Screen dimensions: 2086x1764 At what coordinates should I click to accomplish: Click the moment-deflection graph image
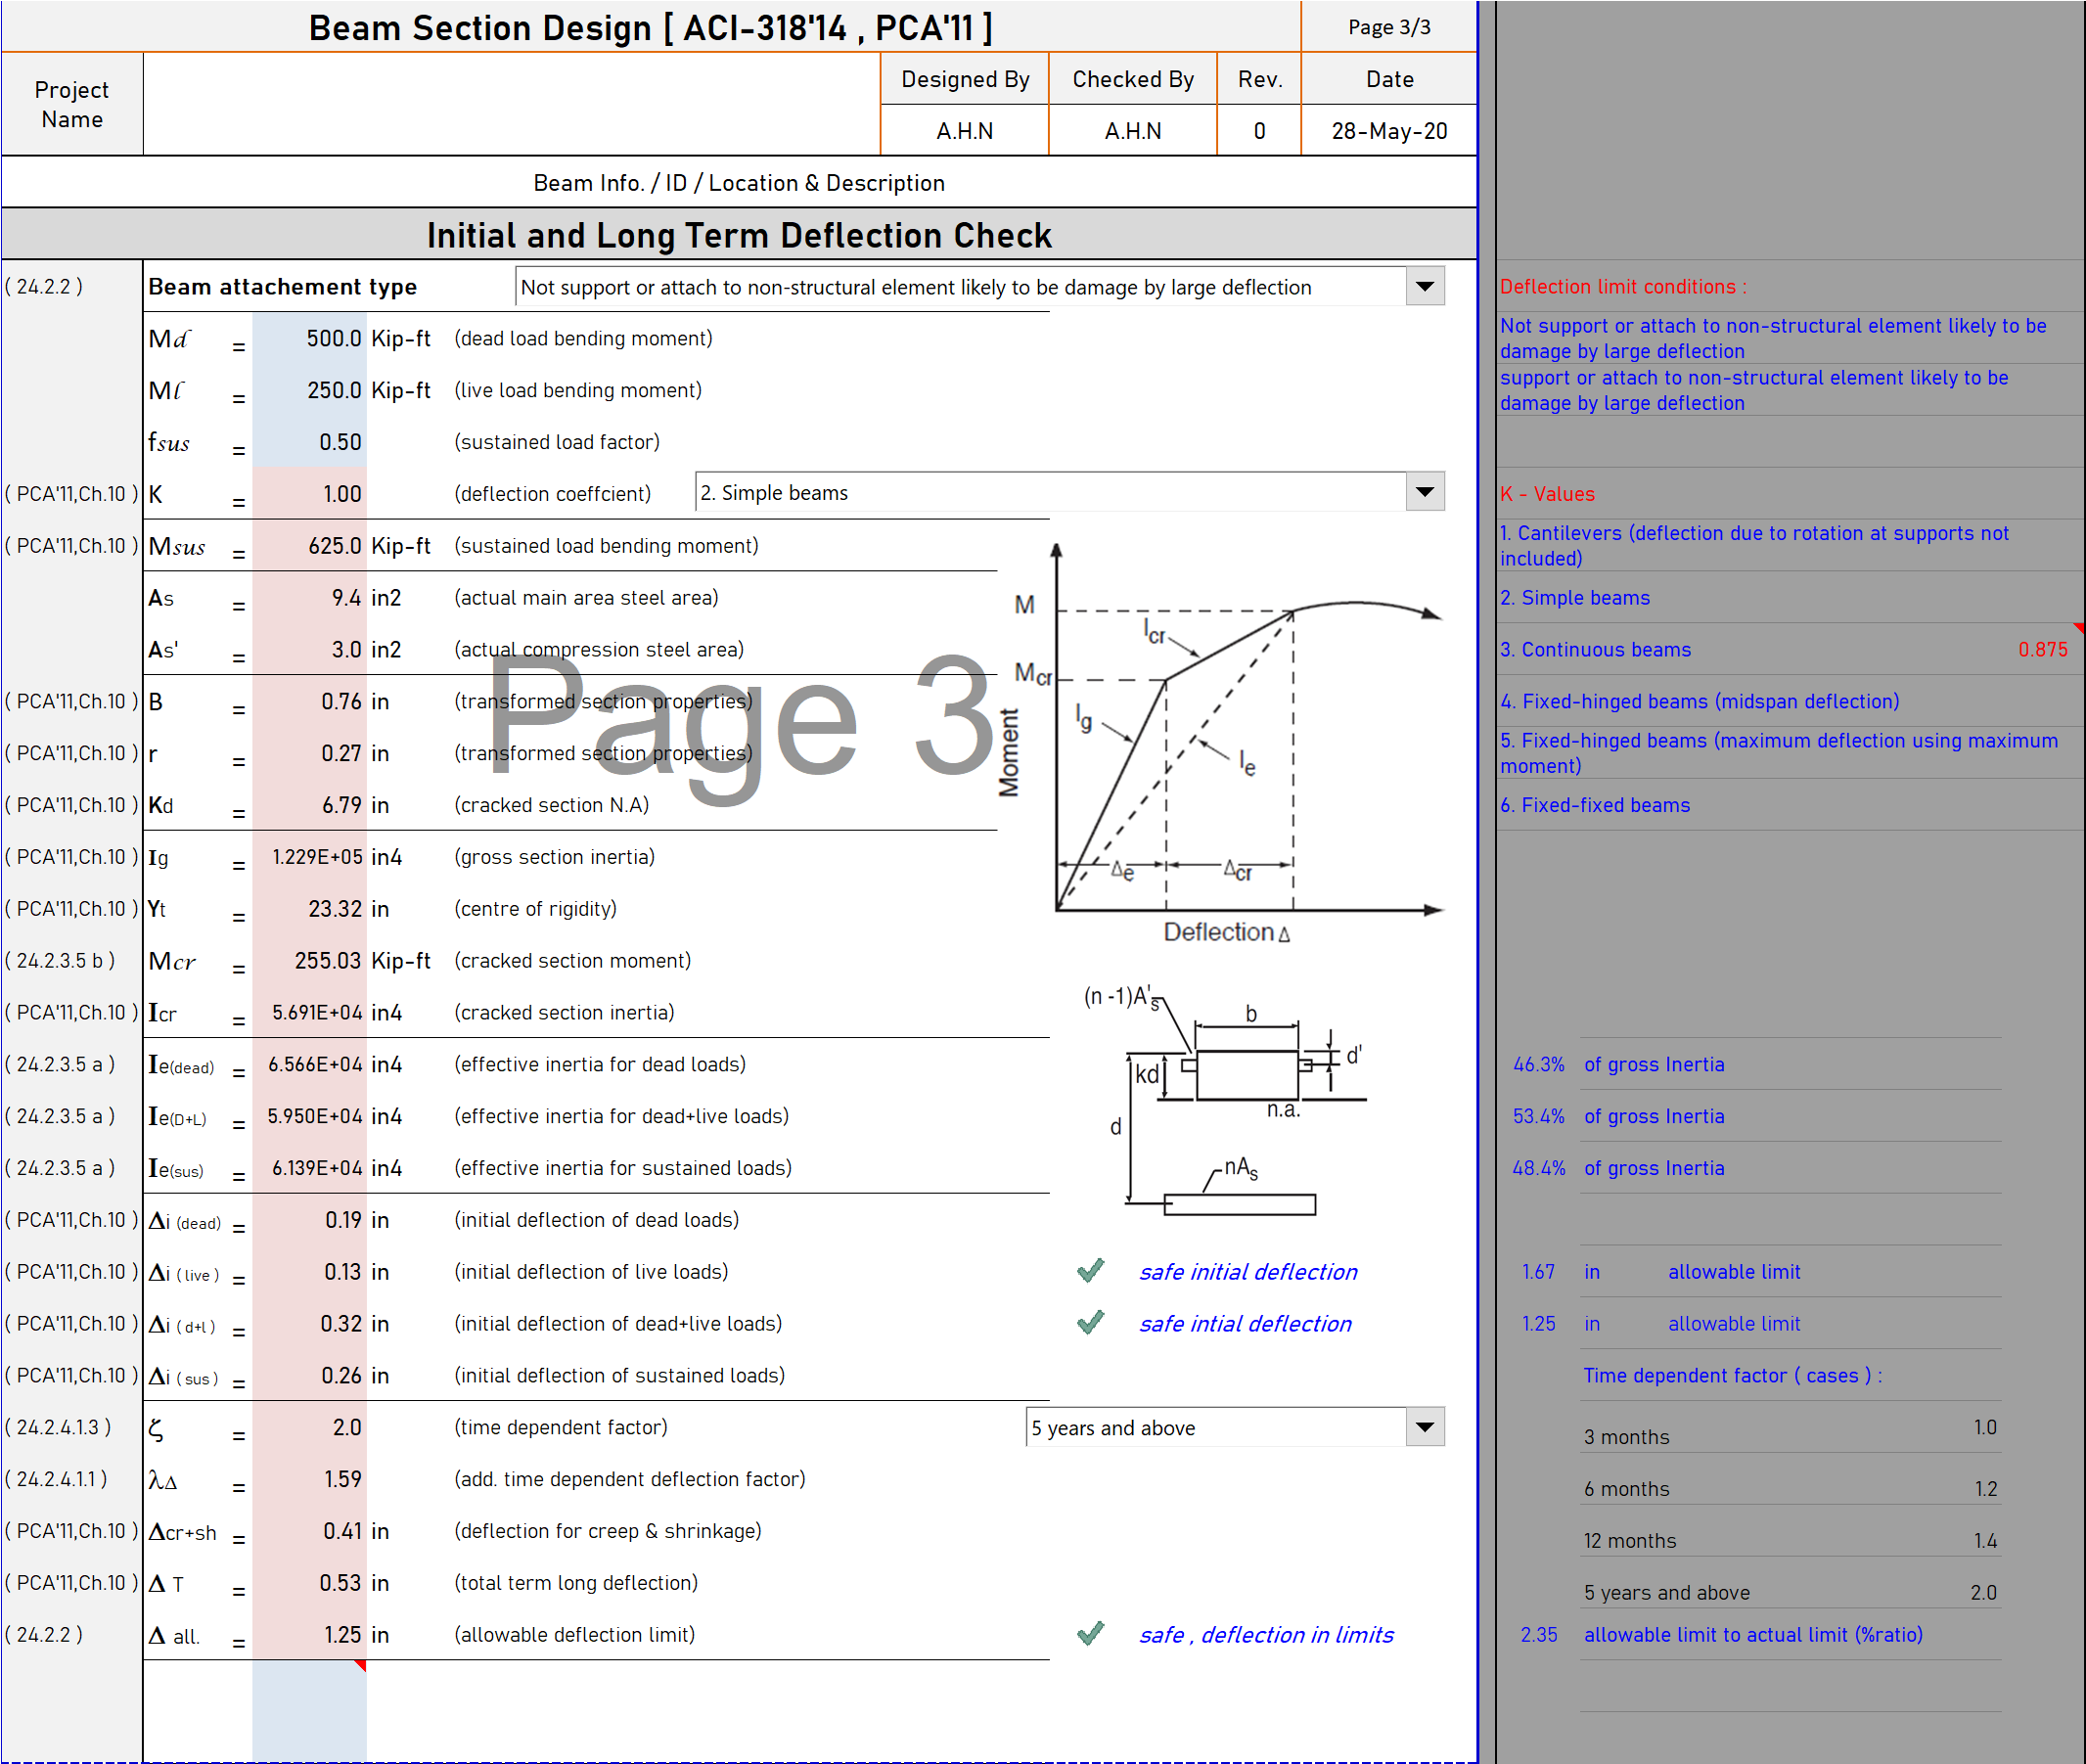click(1222, 742)
